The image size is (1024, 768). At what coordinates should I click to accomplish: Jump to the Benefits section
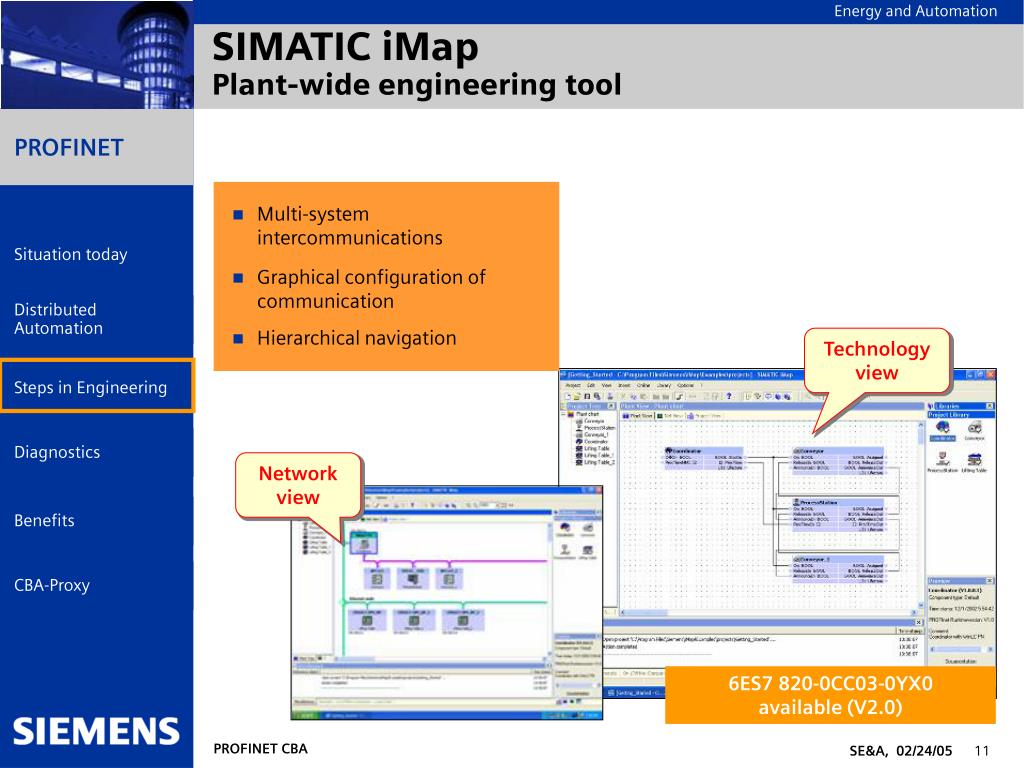point(44,520)
